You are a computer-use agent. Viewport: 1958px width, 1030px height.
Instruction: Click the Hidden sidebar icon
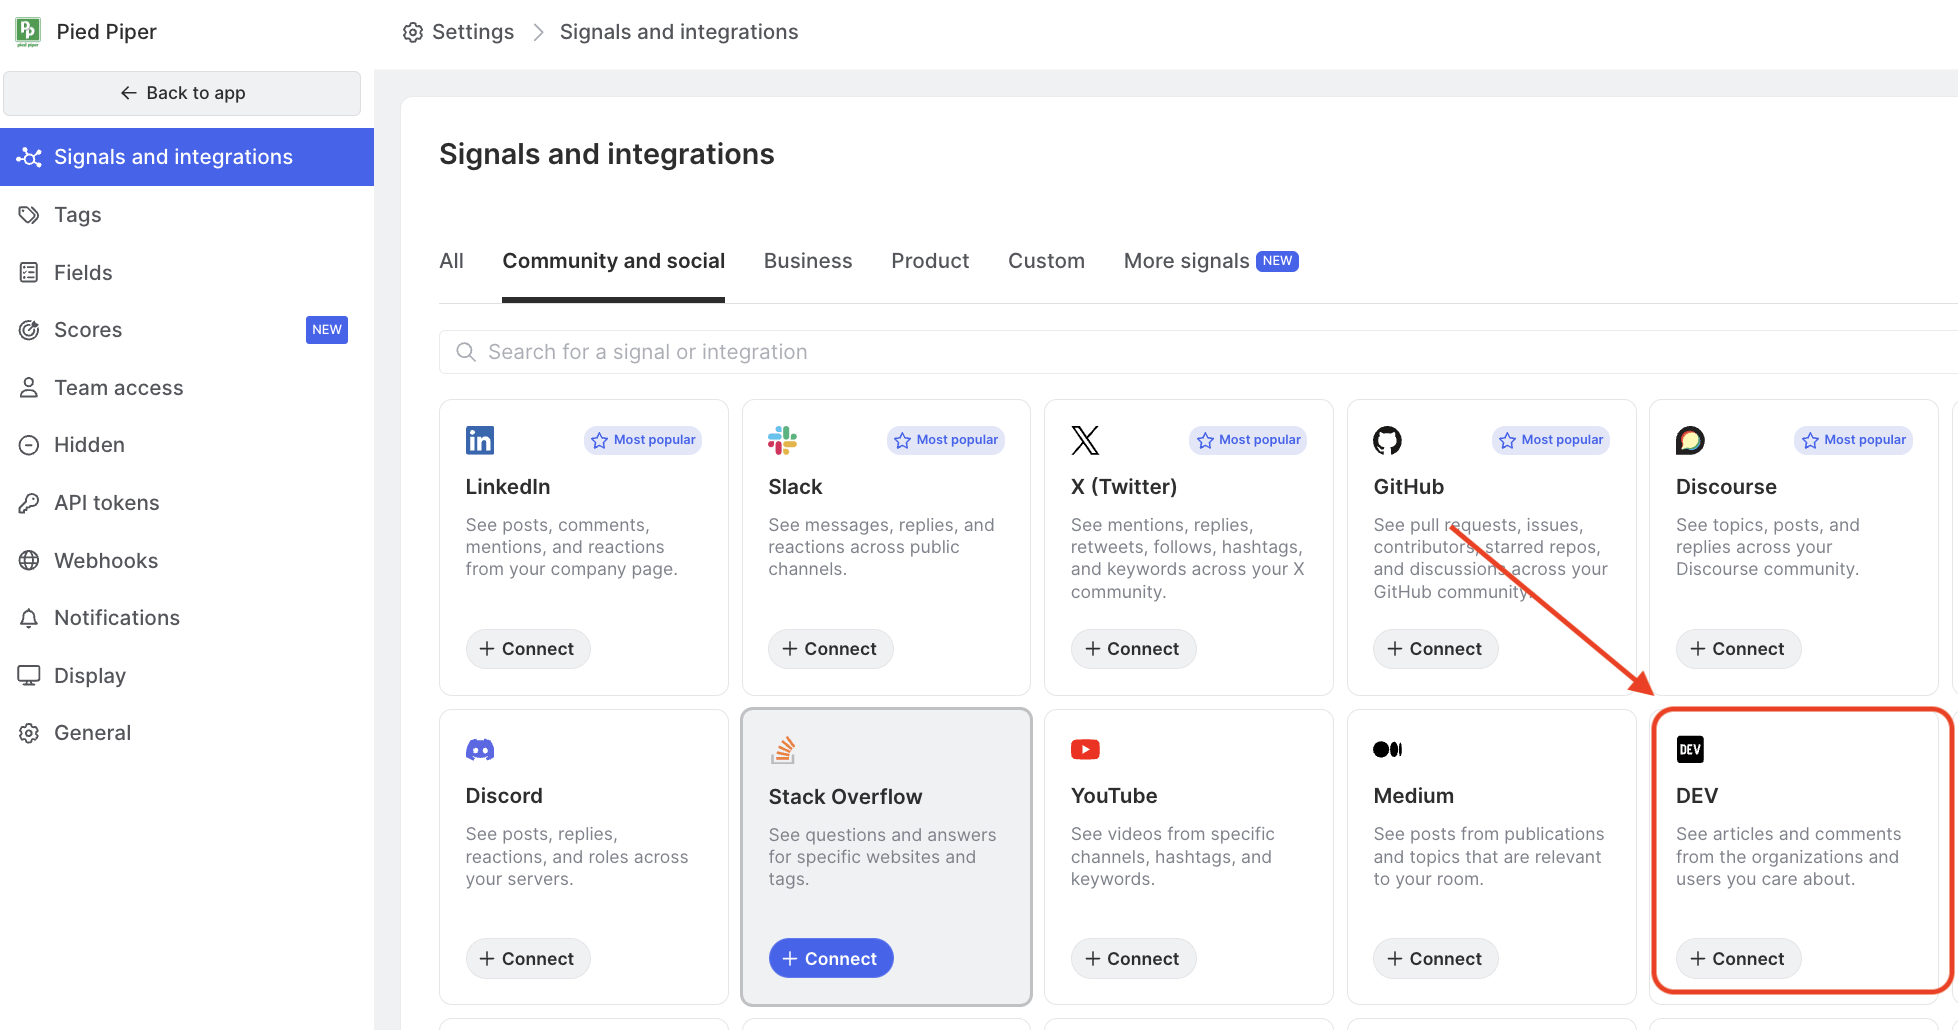(x=29, y=445)
